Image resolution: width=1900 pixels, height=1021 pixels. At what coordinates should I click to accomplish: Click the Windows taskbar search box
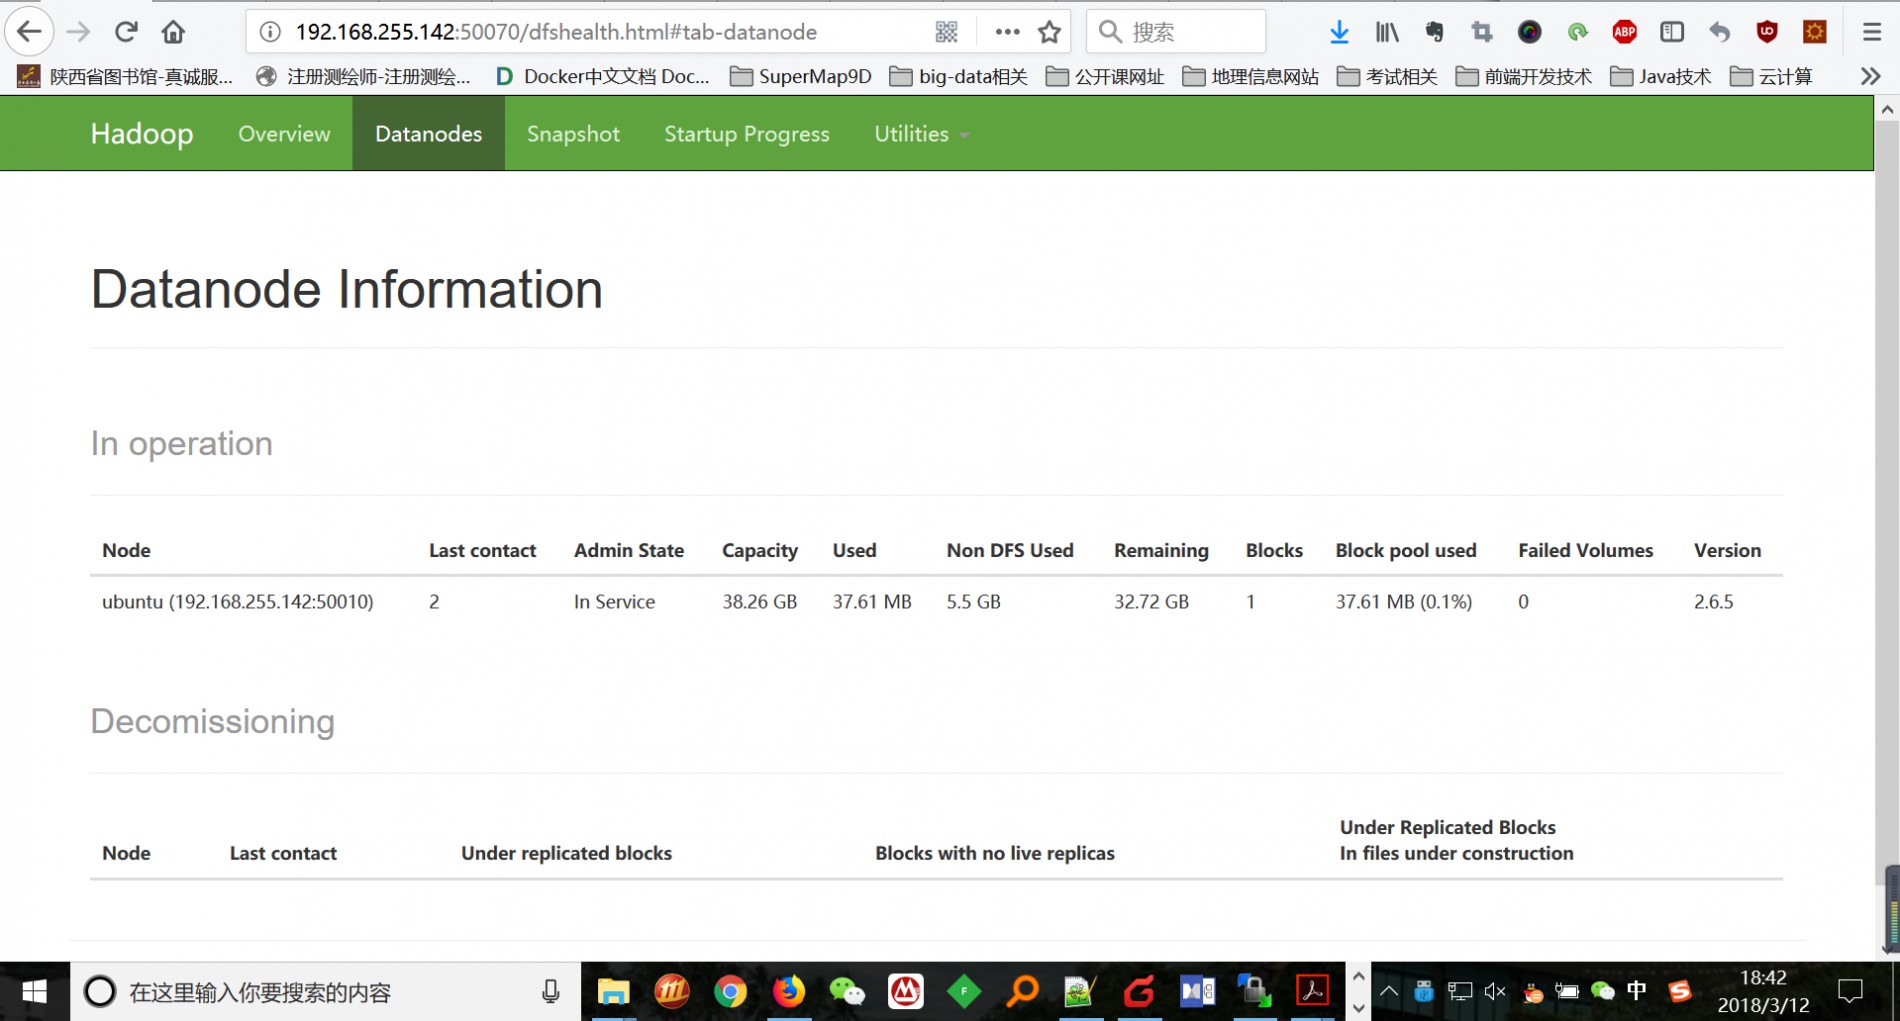click(325, 991)
